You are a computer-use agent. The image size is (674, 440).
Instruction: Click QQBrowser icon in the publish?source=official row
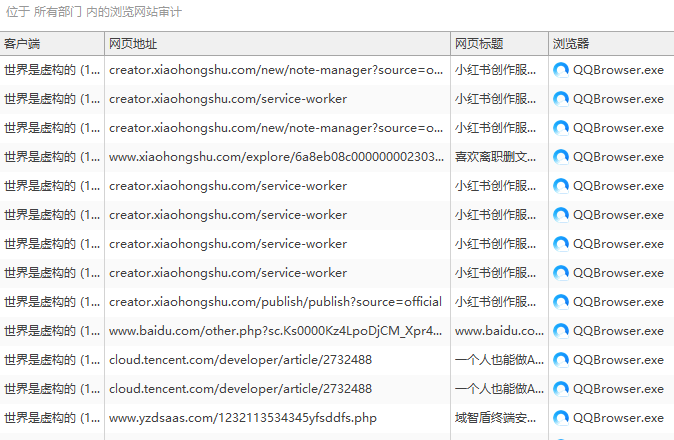(x=561, y=302)
